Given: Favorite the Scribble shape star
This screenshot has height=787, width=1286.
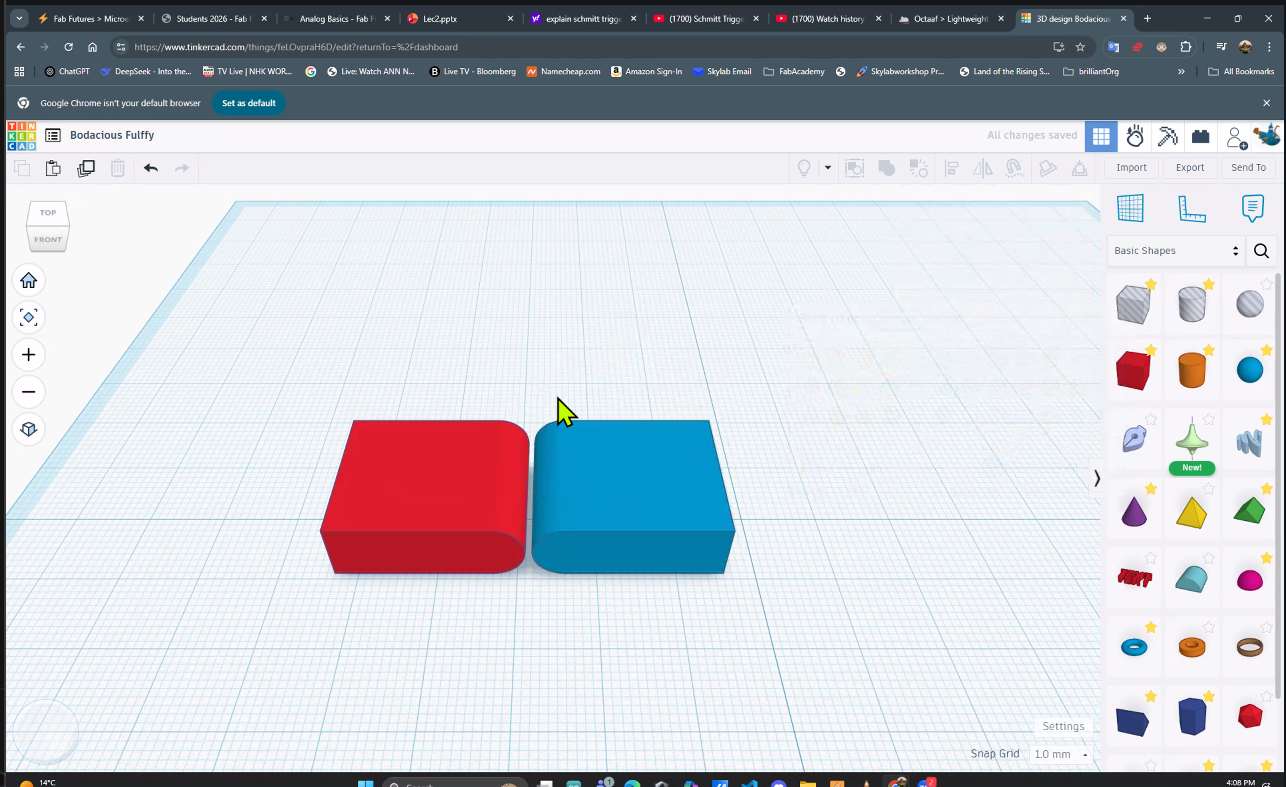Looking at the screenshot, I should pyautogui.click(x=1151, y=420).
